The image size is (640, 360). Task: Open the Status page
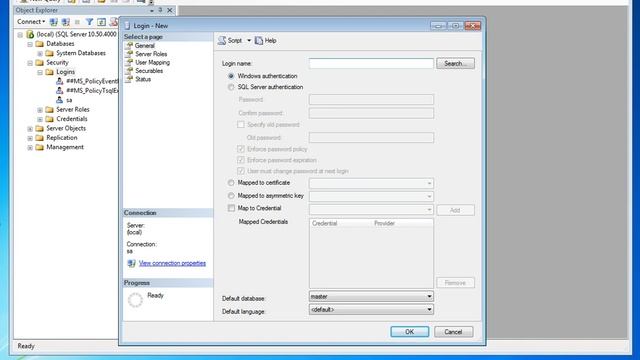143,79
